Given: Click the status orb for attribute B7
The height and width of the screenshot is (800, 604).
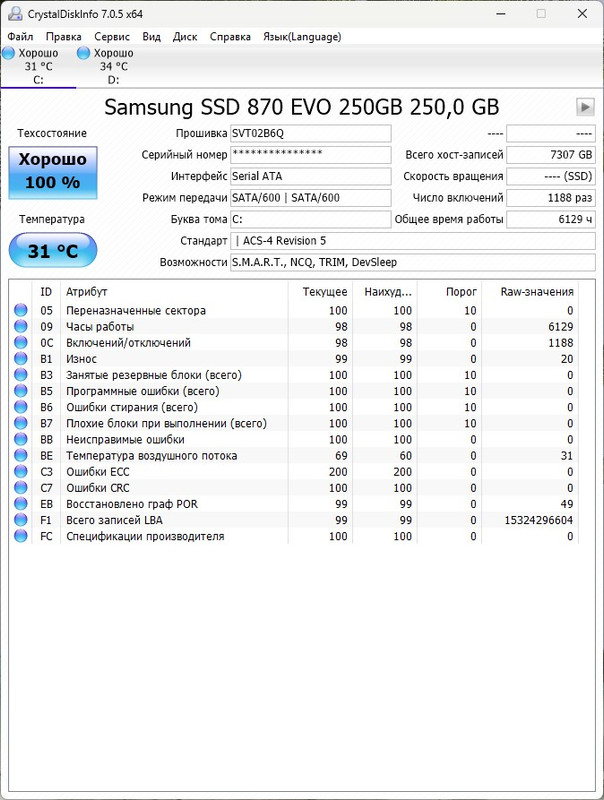Looking at the screenshot, I should coord(20,423).
